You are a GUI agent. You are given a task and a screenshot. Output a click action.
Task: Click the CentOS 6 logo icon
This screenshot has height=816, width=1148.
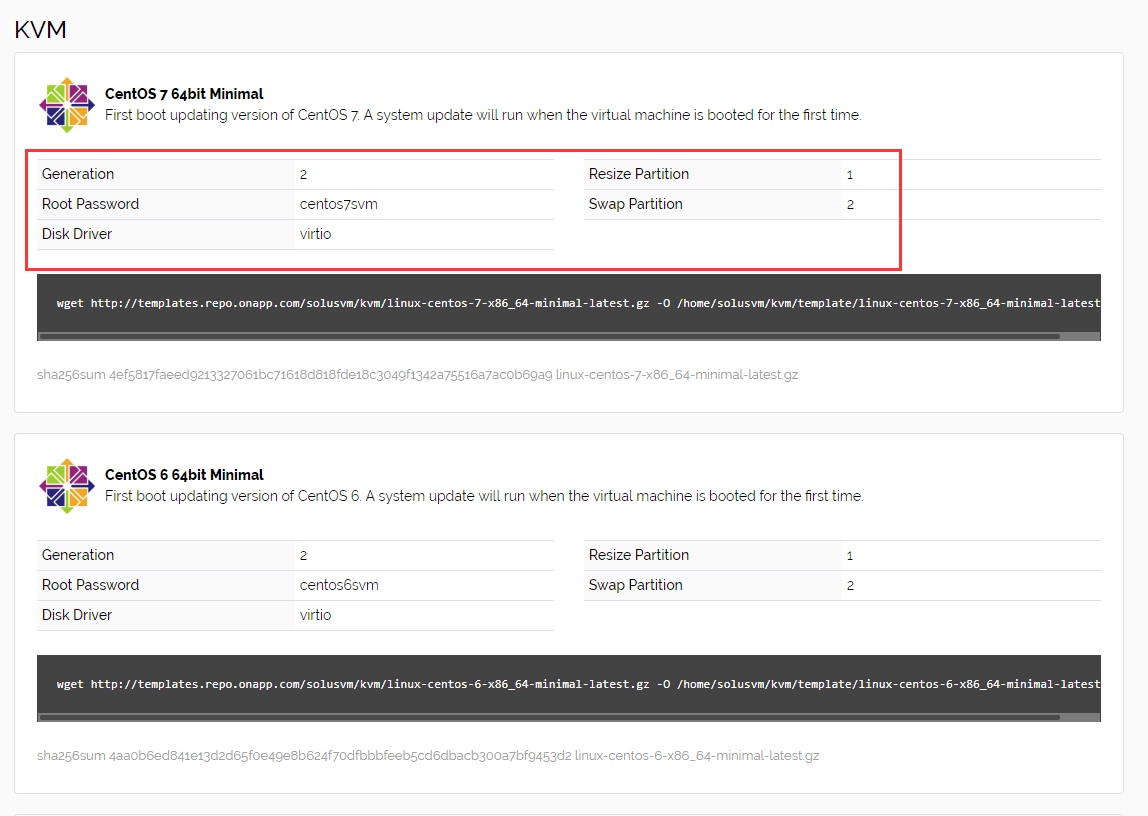click(66, 486)
